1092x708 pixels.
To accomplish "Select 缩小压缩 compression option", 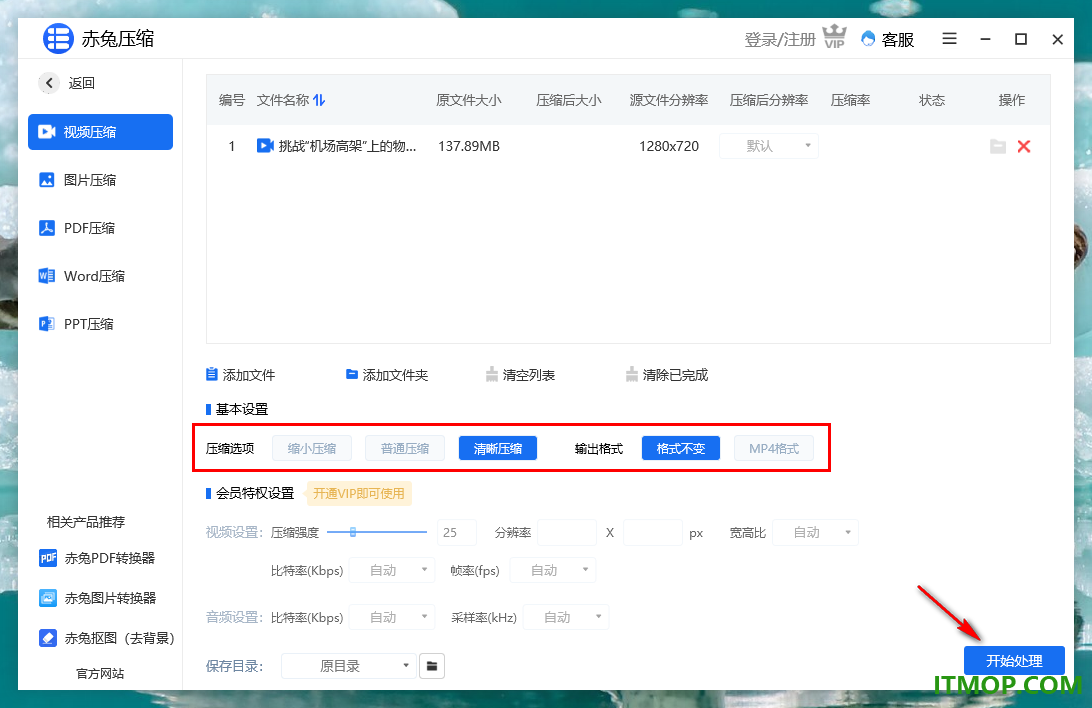I will 312,448.
